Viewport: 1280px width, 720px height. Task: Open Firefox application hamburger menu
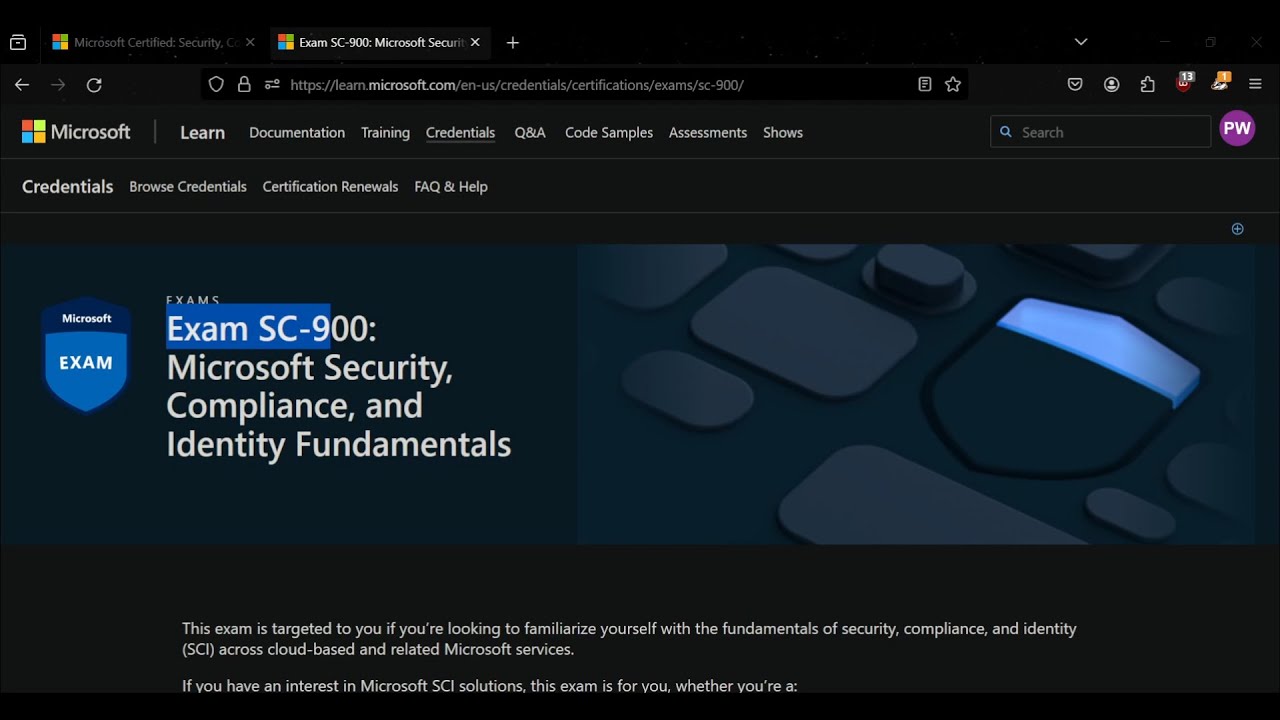click(x=1256, y=85)
